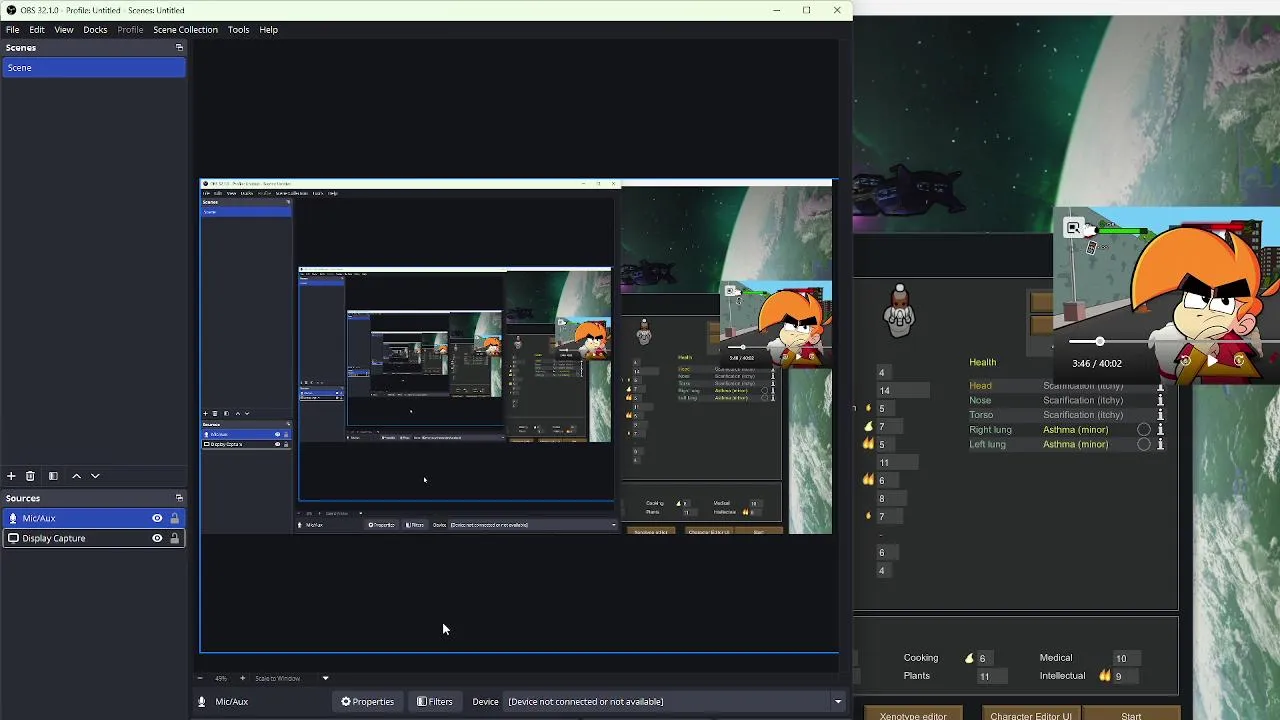Pop out the Scenes dock panel

pyautogui.click(x=179, y=48)
